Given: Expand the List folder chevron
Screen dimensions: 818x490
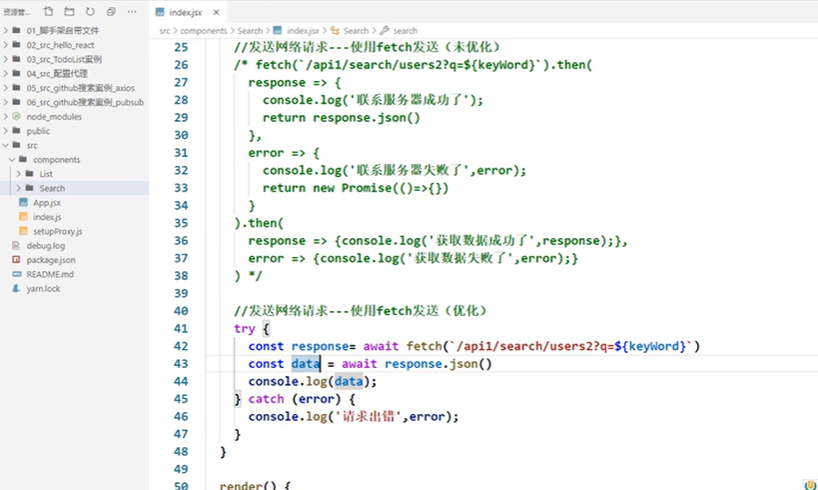Looking at the screenshot, I should [19, 174].
